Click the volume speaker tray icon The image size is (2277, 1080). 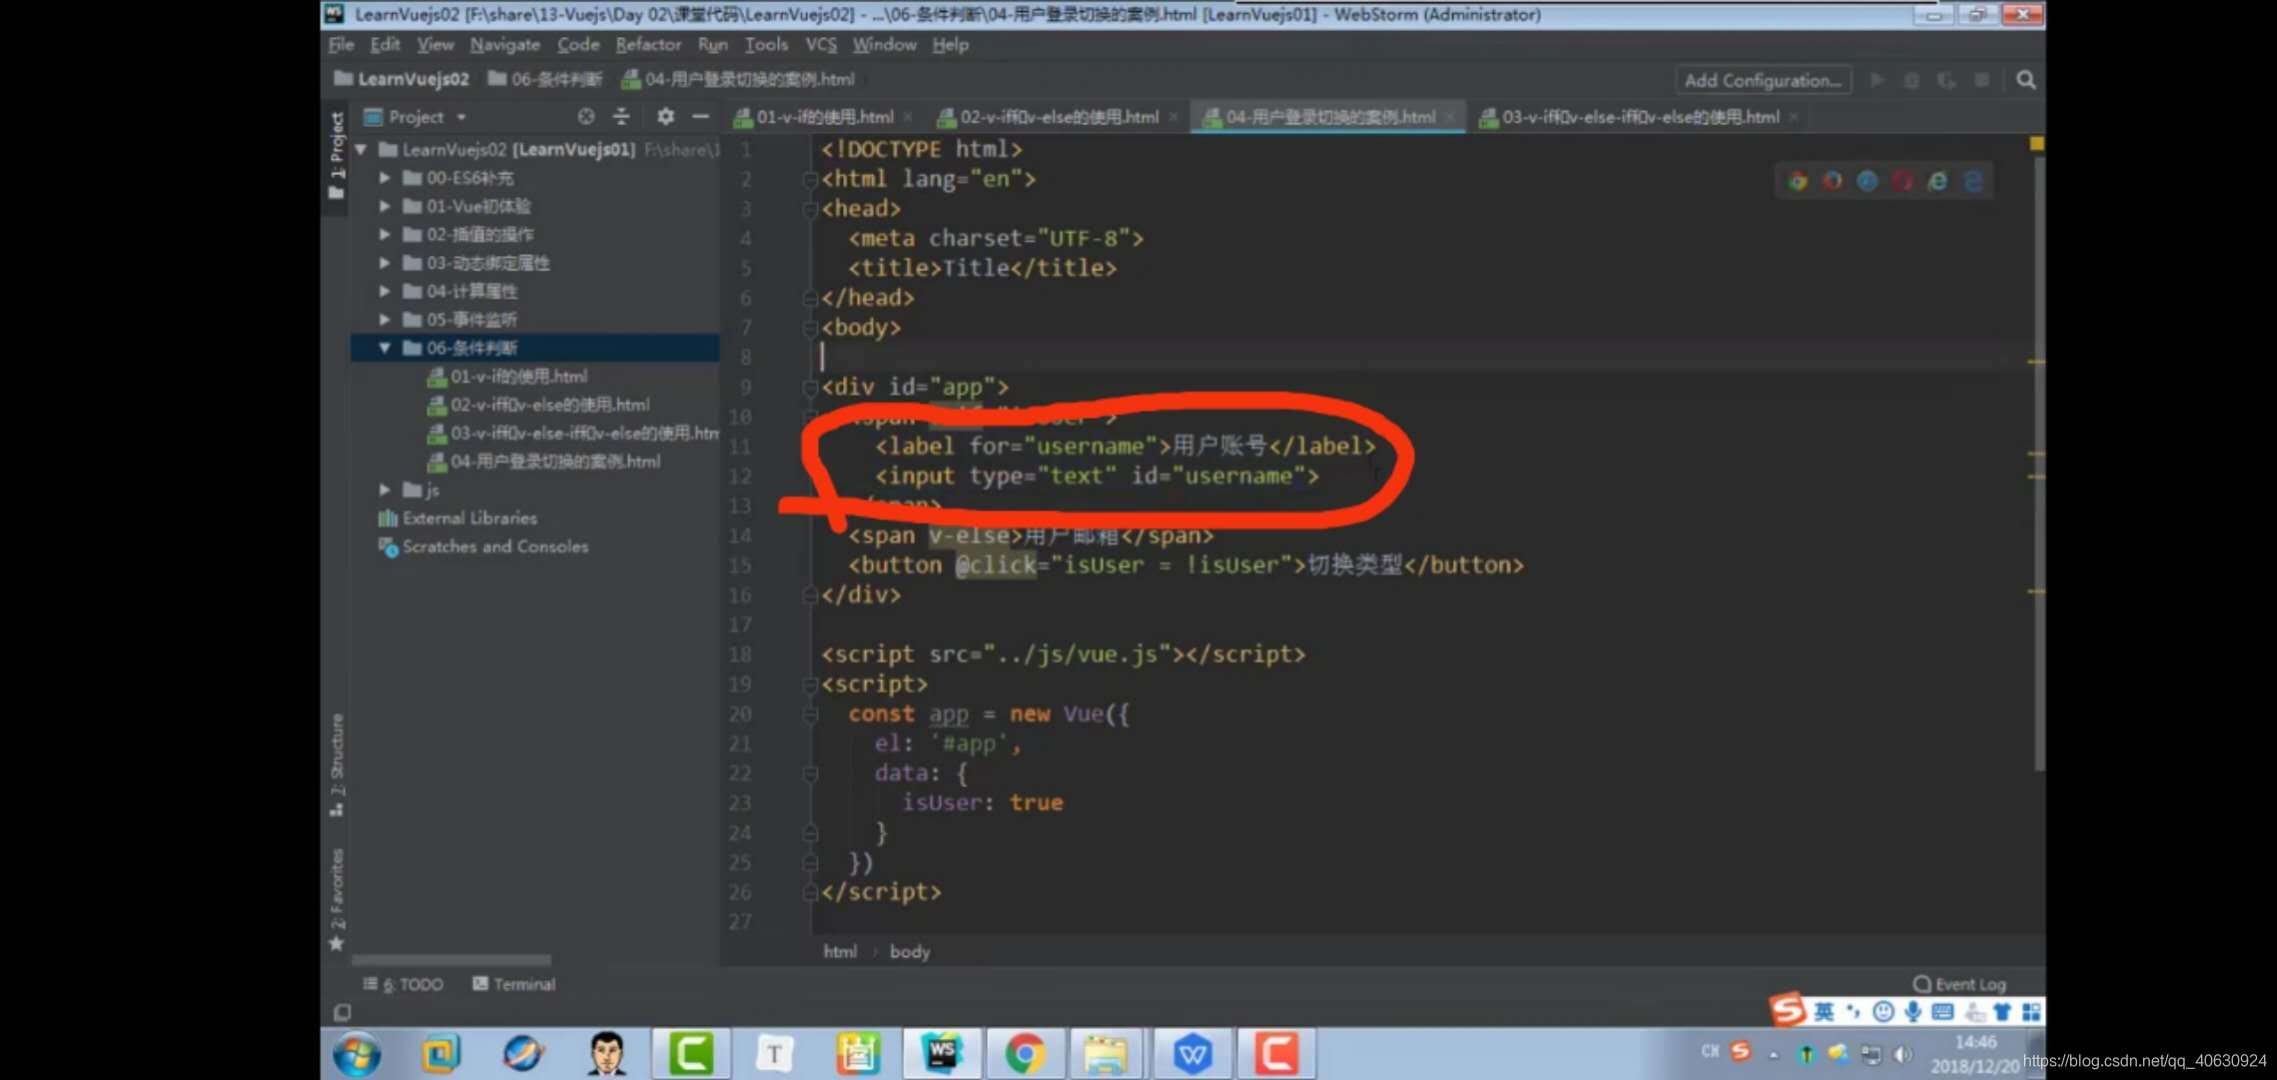tap(1902, 1053)
